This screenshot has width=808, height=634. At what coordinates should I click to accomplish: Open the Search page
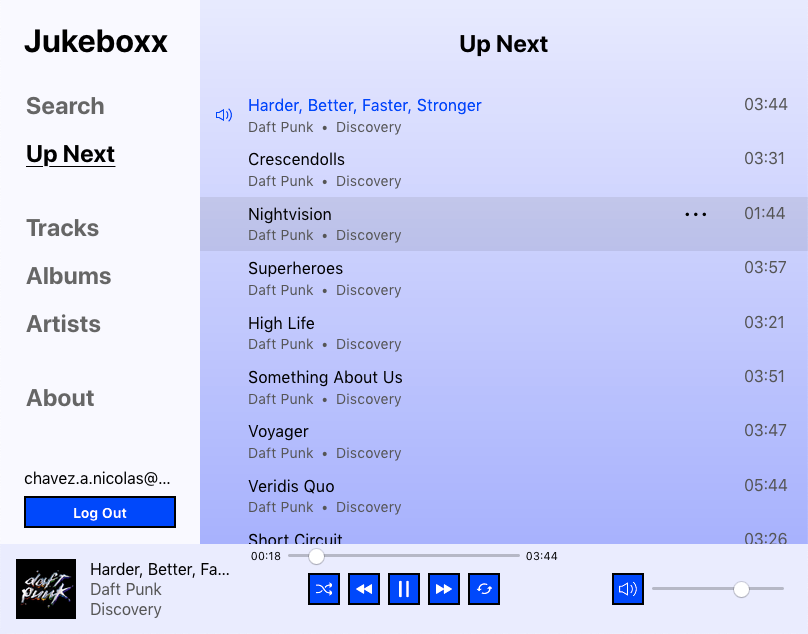click(x=65, y=106)
